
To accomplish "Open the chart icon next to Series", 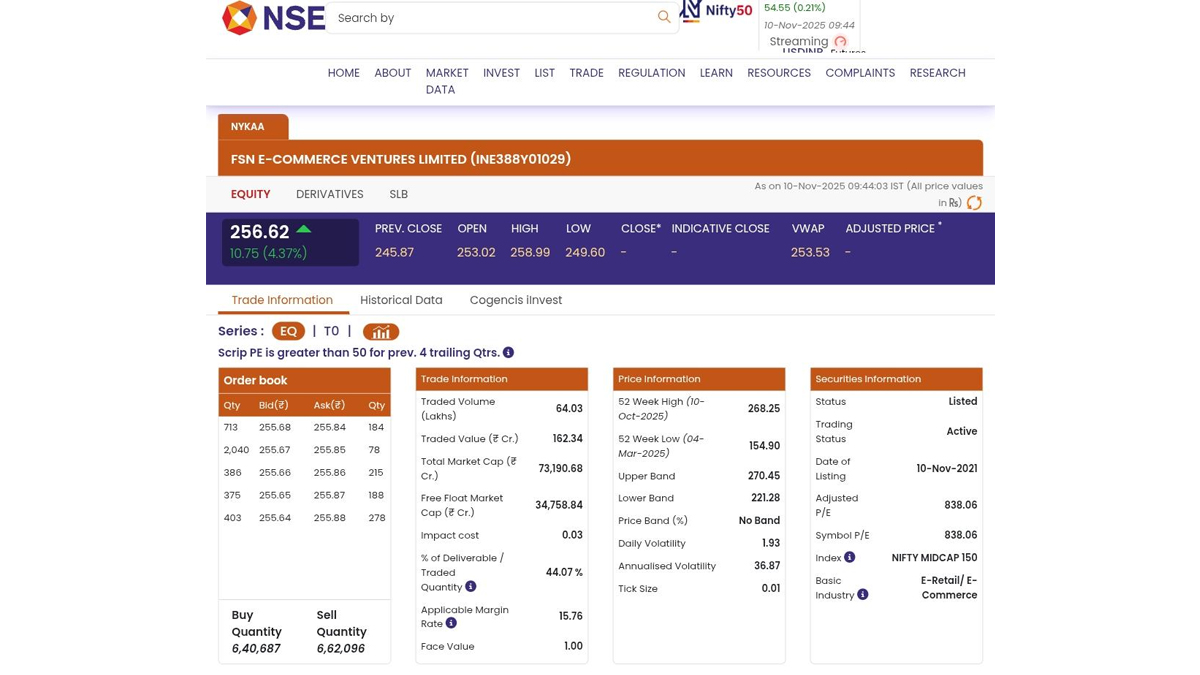I will (x=380, y=332).
